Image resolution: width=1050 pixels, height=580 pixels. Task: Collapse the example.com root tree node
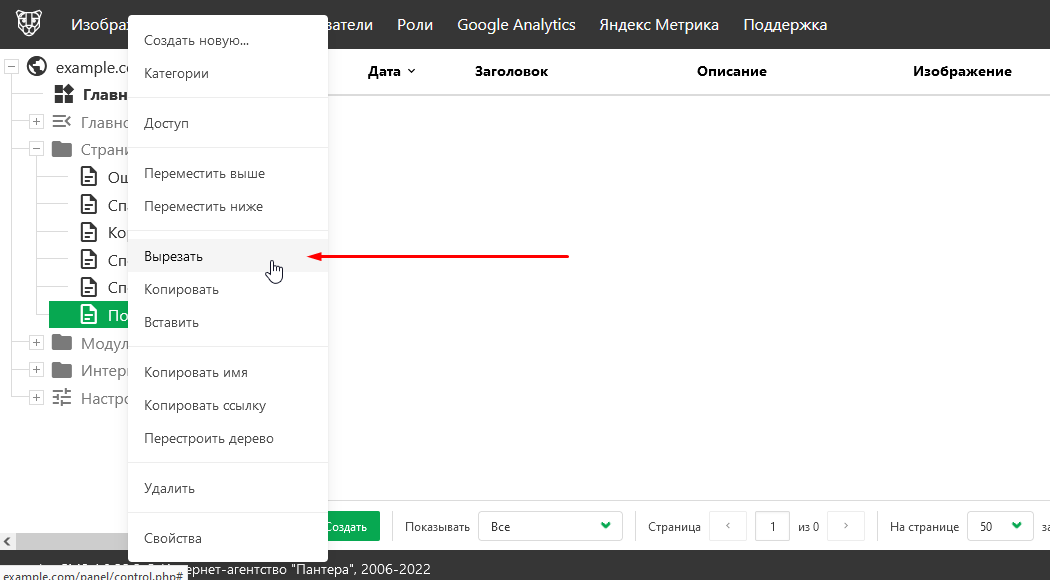click(12, 67)
